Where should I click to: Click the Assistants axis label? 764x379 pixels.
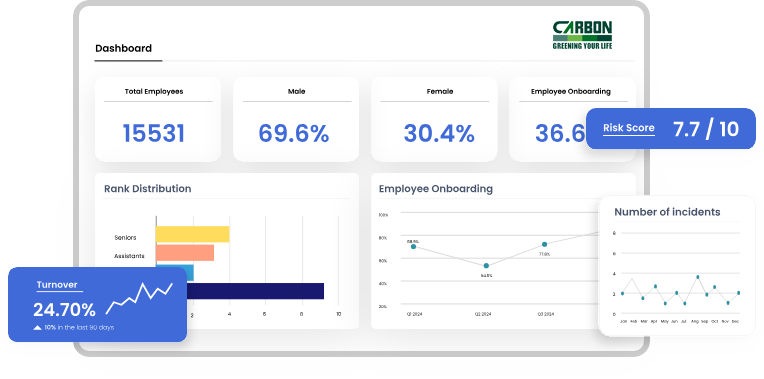point(129,256)
